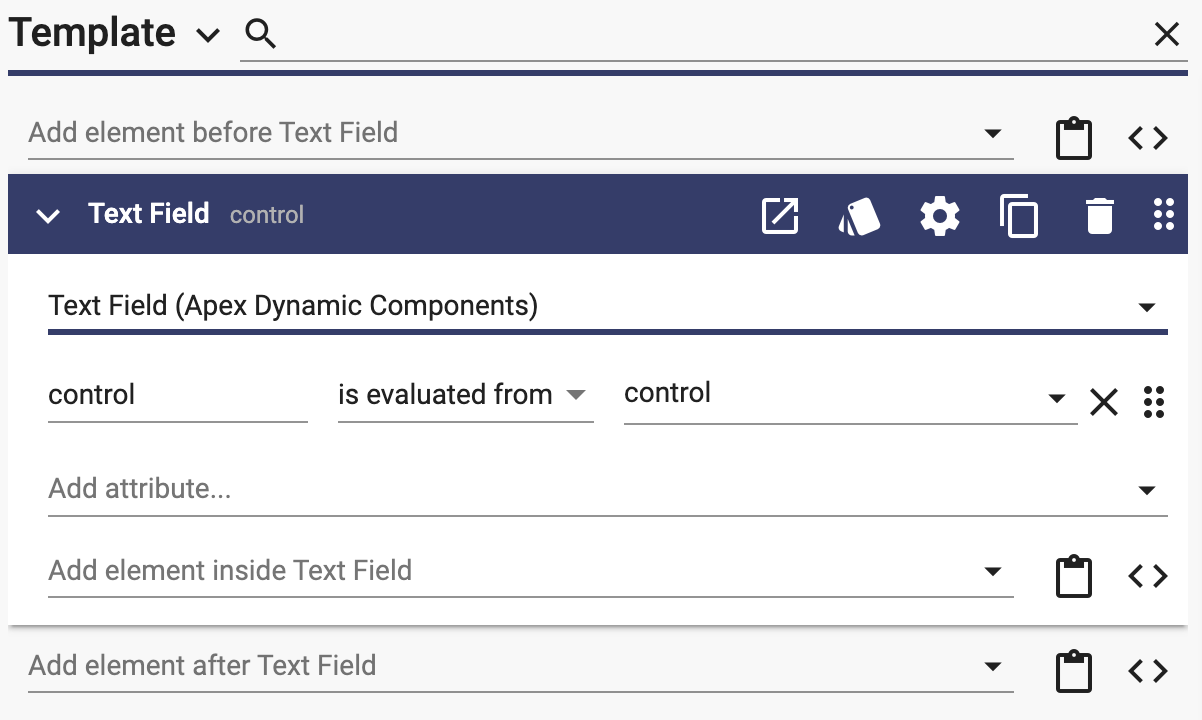Open Add element before Text Field dropdown
Screen dimensions: 1202x720
point(993,133)
